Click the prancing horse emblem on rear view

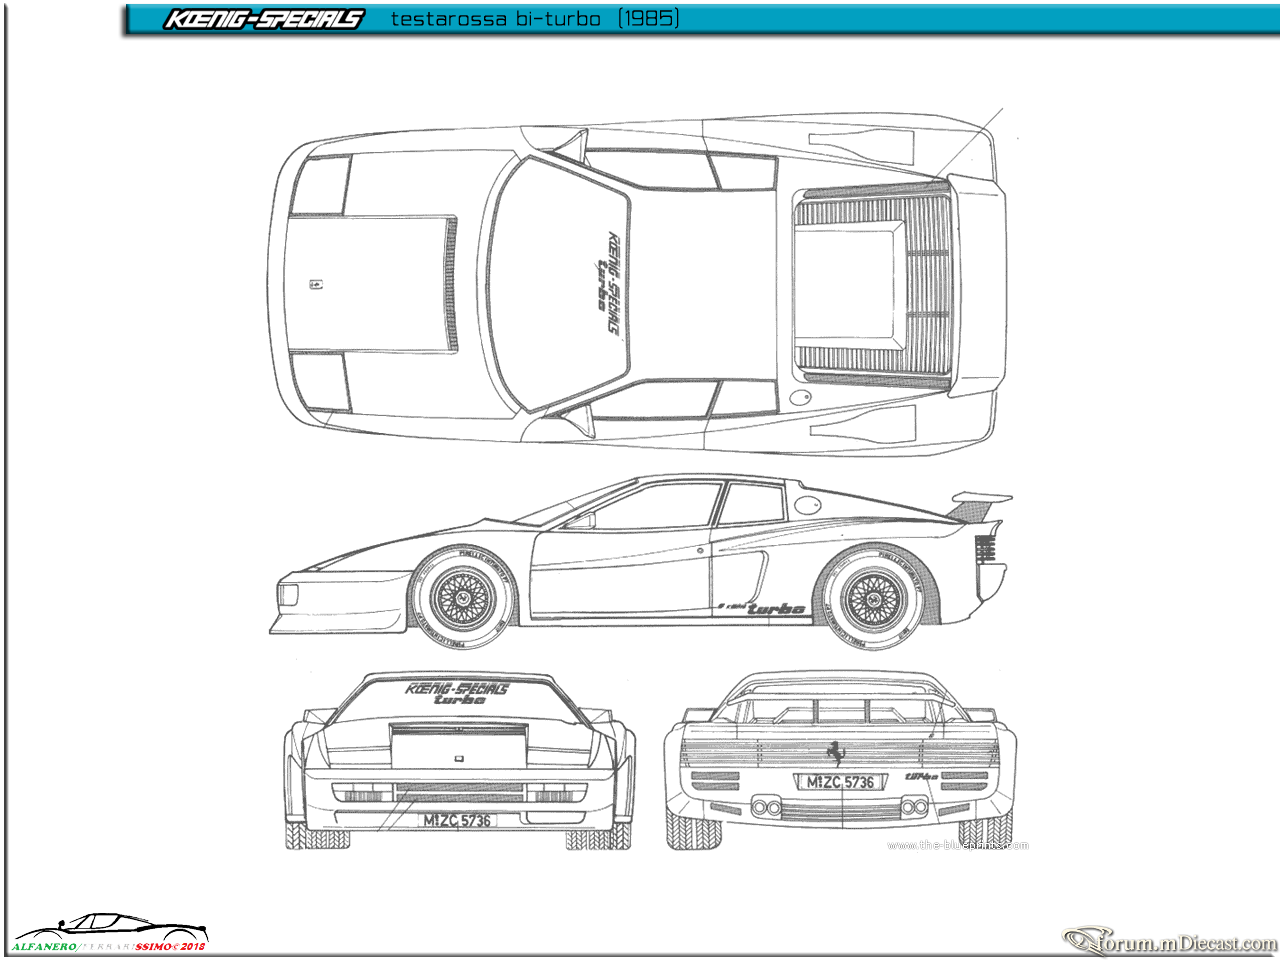(835, 752)
